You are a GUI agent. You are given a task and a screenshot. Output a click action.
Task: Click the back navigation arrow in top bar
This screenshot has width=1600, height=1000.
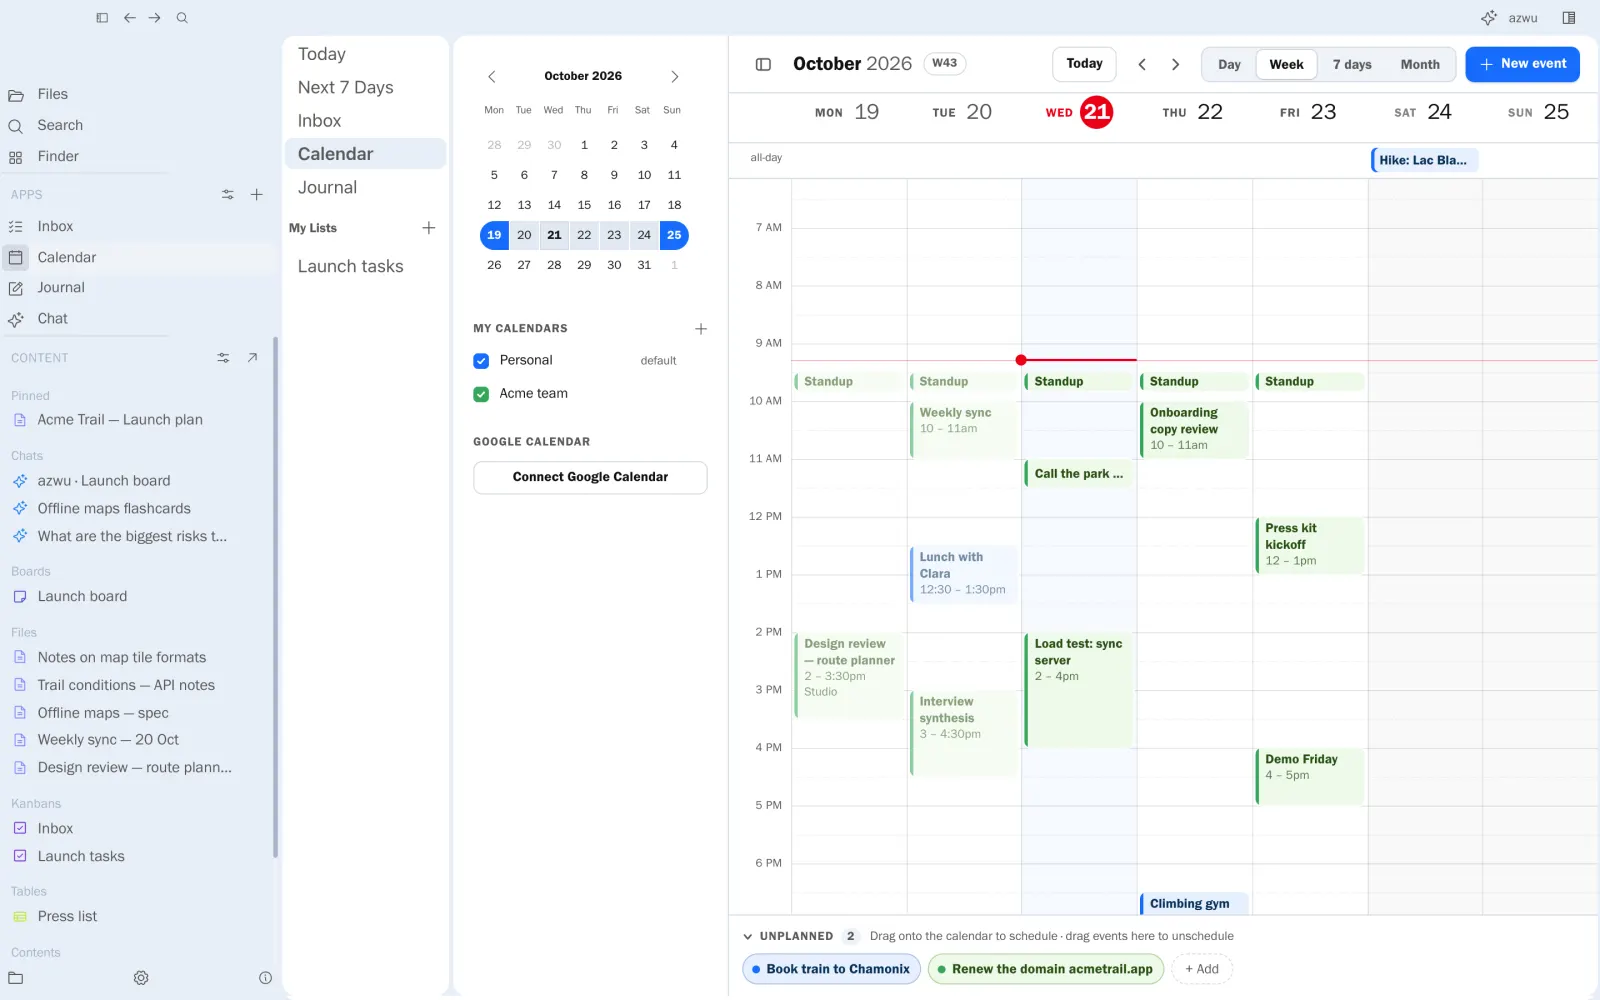(129, 18)
